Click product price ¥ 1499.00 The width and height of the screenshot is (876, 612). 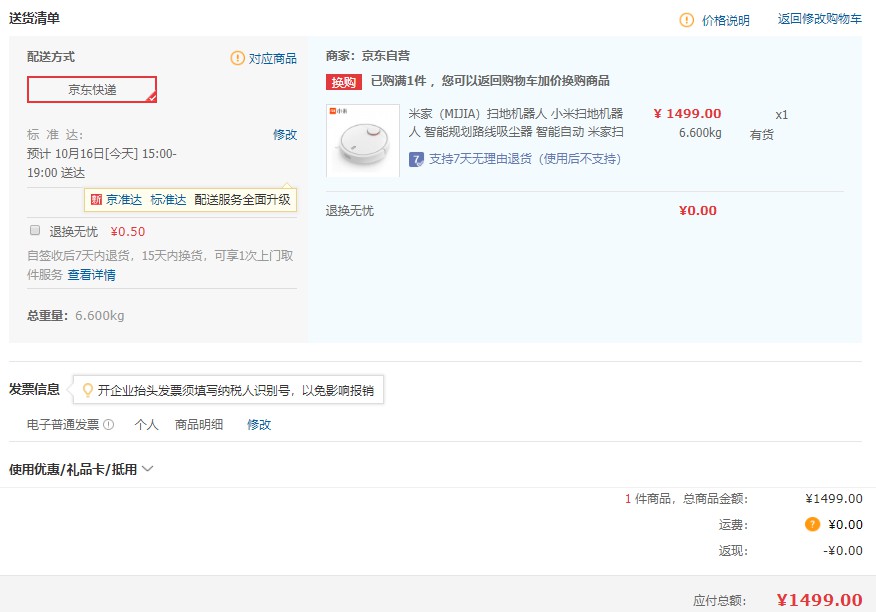pos(687,113)
